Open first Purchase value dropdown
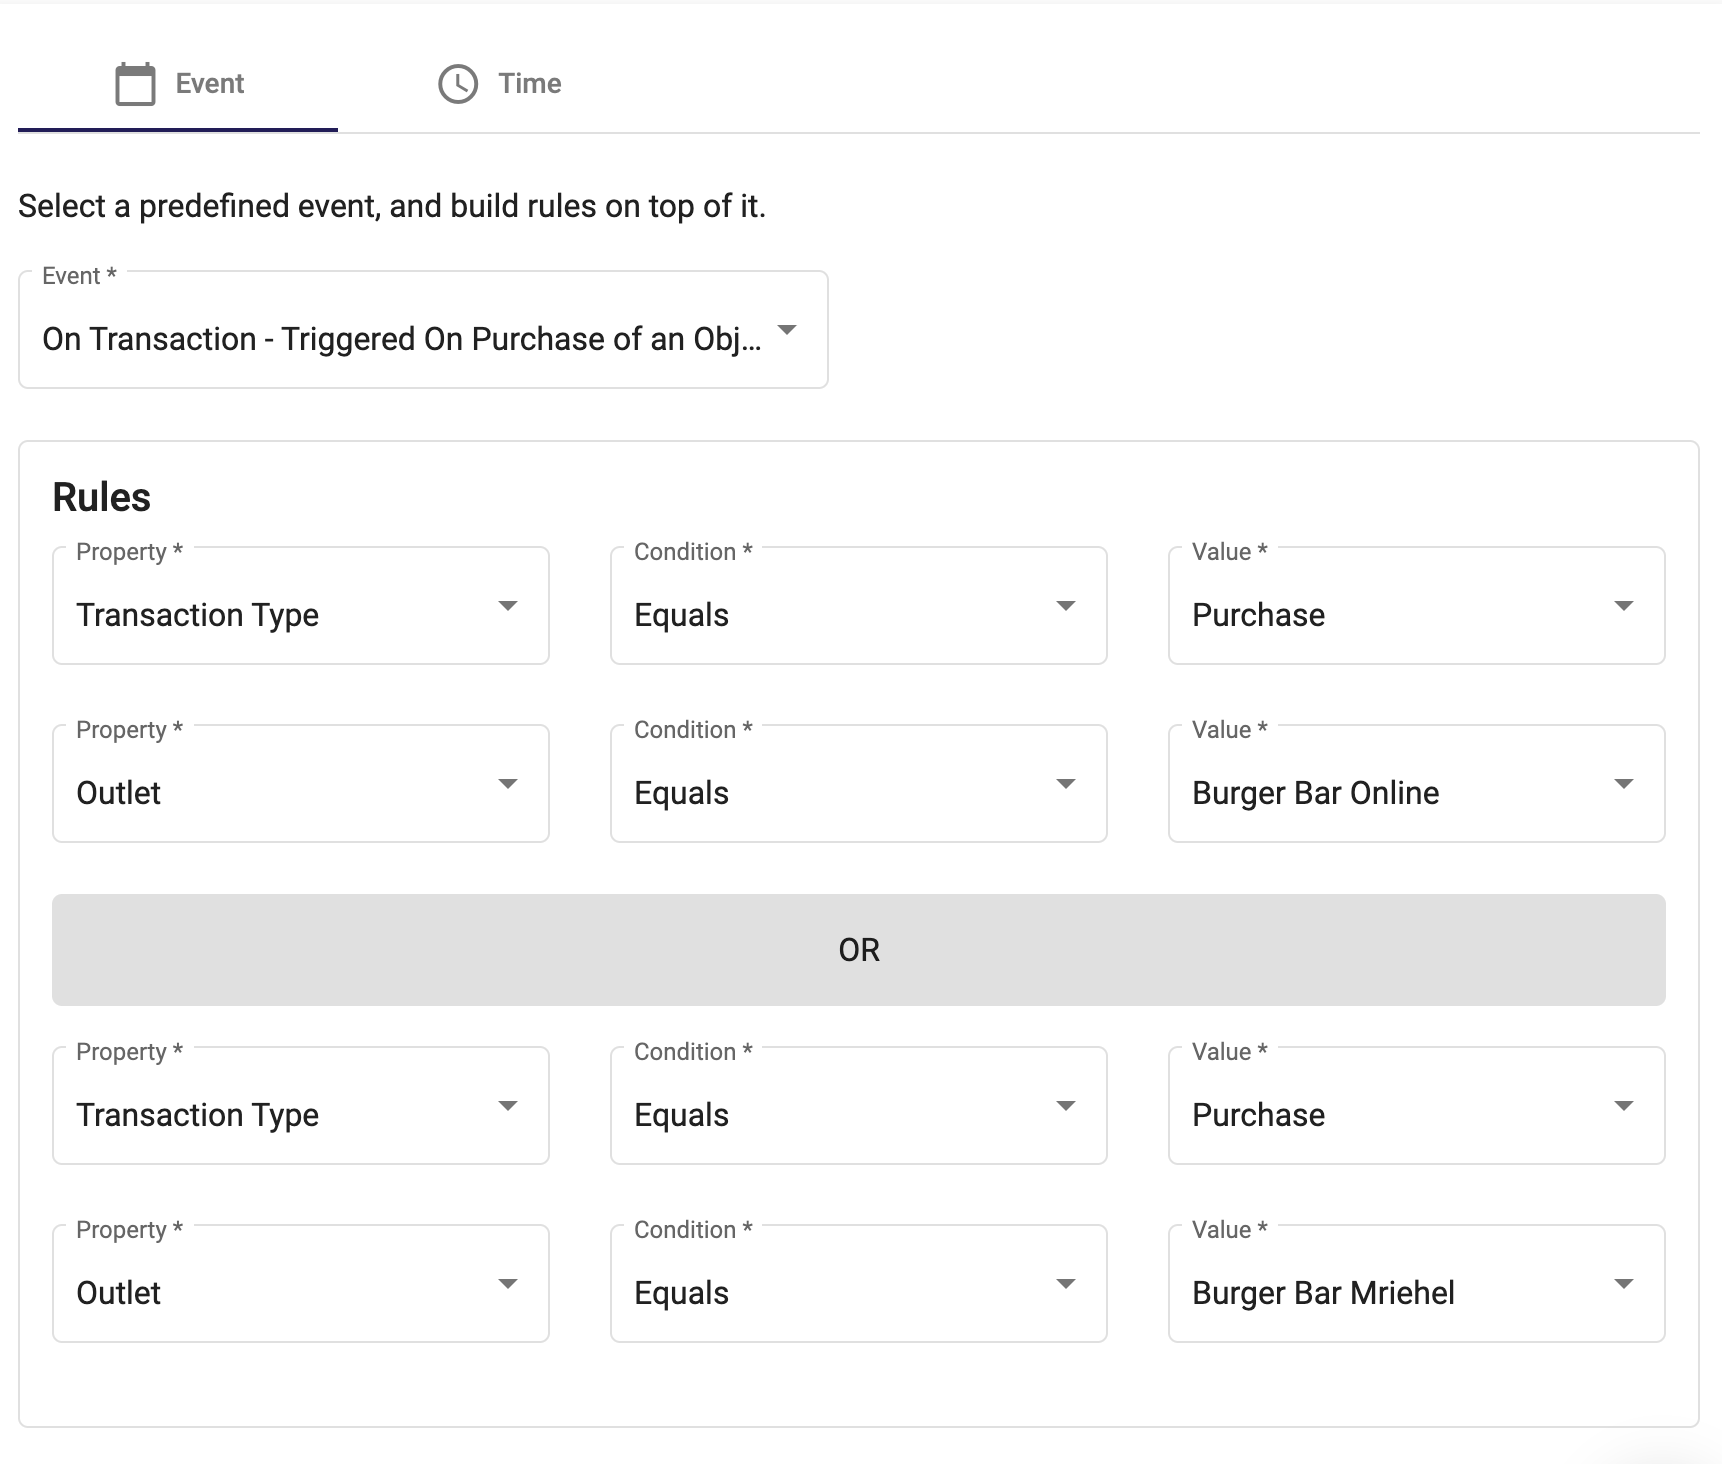The image size is (1722, 1464). click(1415, 614)
